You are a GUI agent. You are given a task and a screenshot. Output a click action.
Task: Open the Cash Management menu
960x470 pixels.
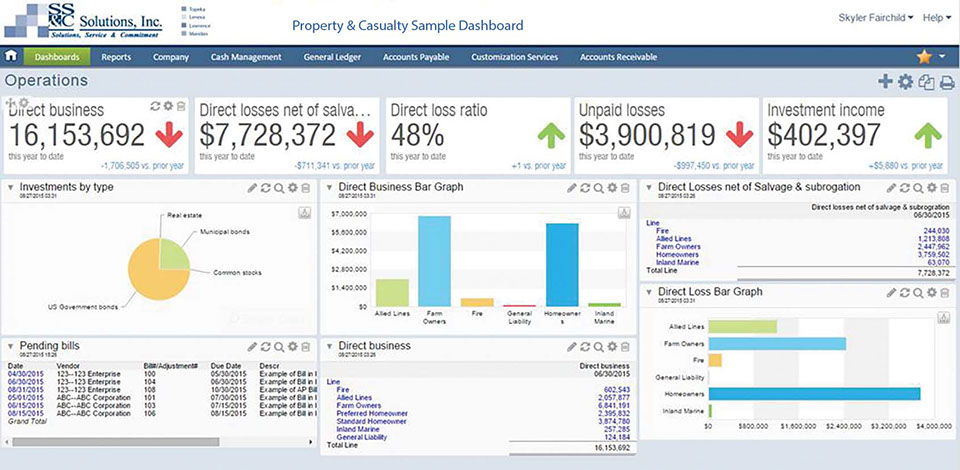click(x=246, y=57)
